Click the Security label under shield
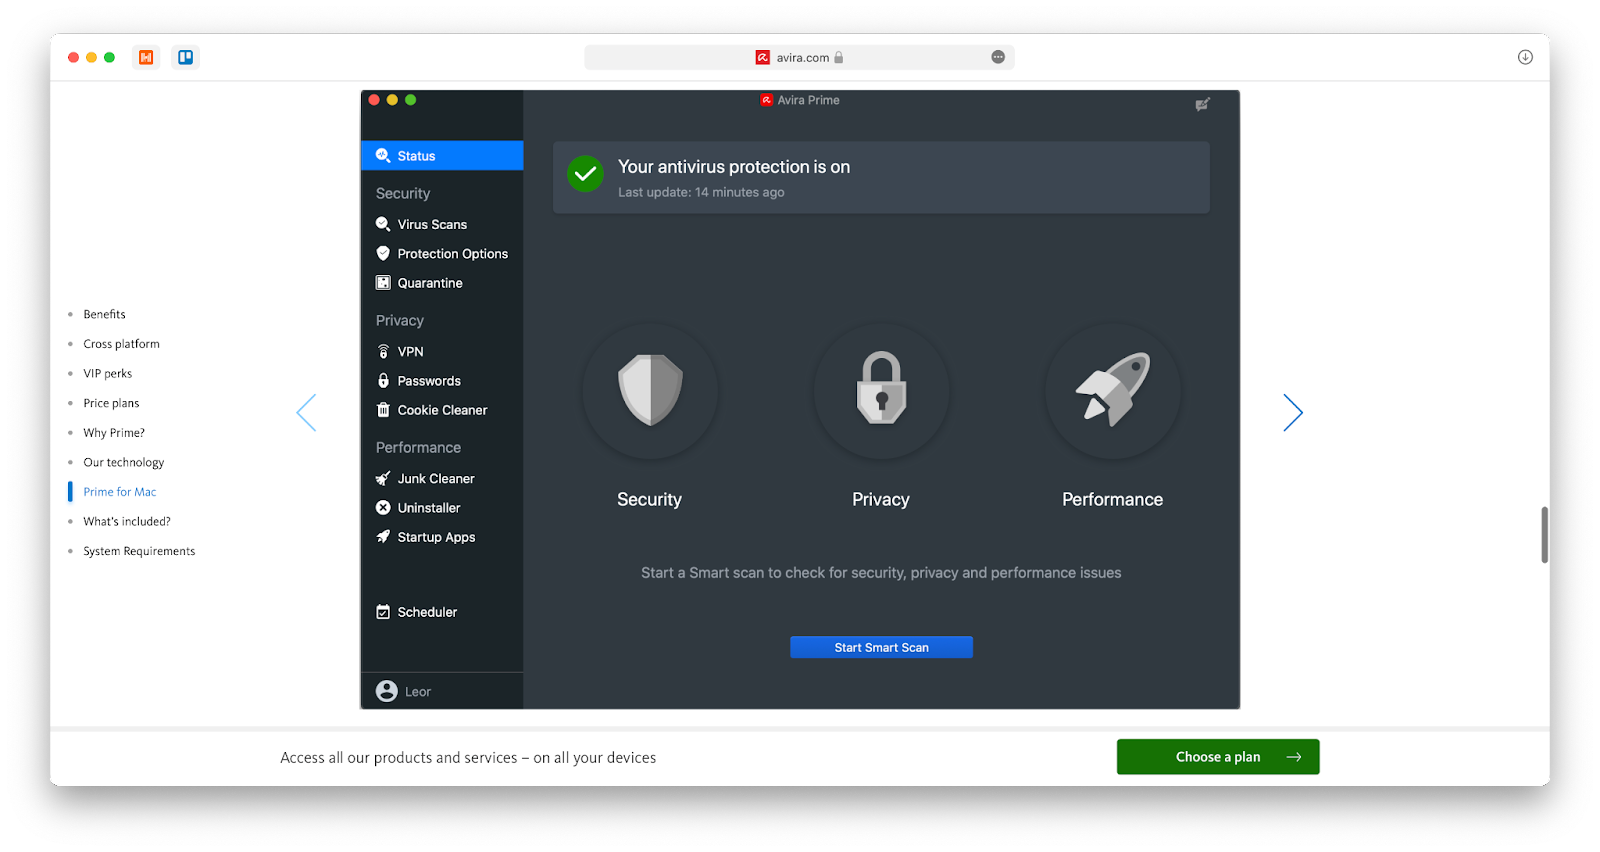The height and width of the screenshot is (852, 1600). [x=649, y=499]
